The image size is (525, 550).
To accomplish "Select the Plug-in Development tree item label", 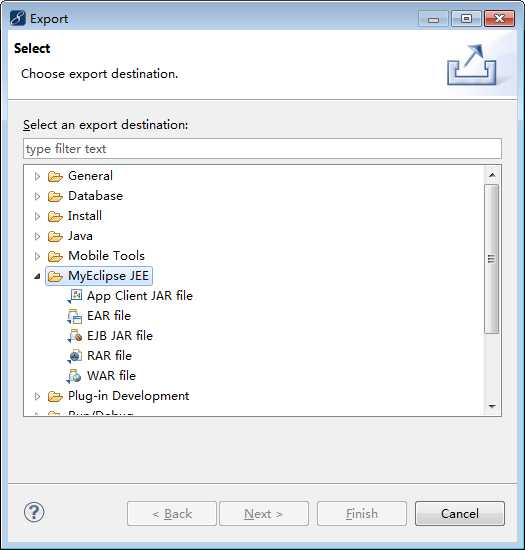I will pos(129,396).
